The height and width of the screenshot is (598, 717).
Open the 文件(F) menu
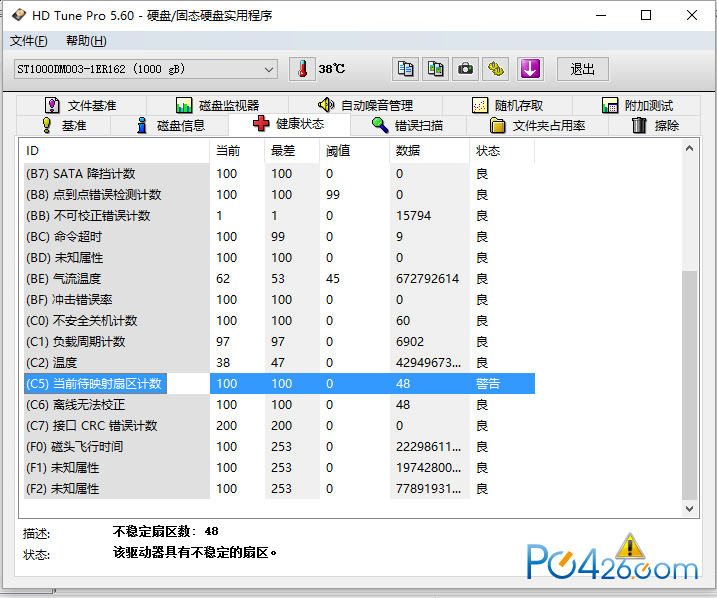pos(28,41)
